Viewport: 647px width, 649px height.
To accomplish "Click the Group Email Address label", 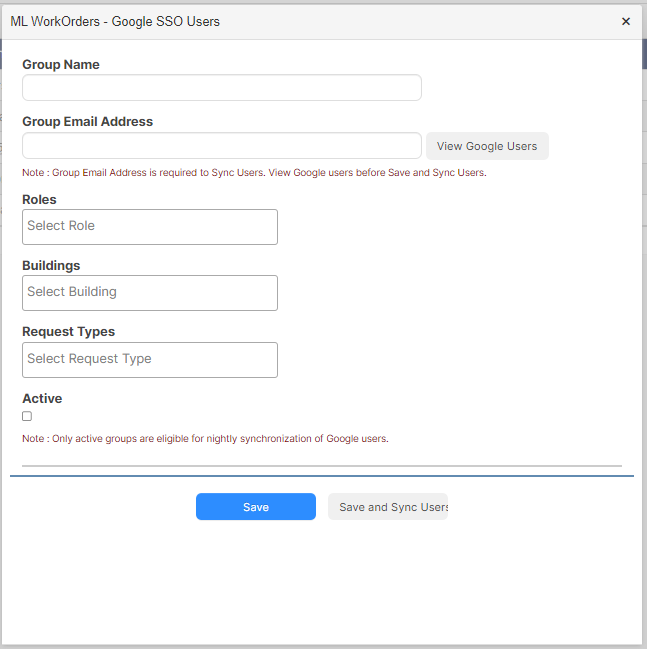I will click(x=87, y=122).
